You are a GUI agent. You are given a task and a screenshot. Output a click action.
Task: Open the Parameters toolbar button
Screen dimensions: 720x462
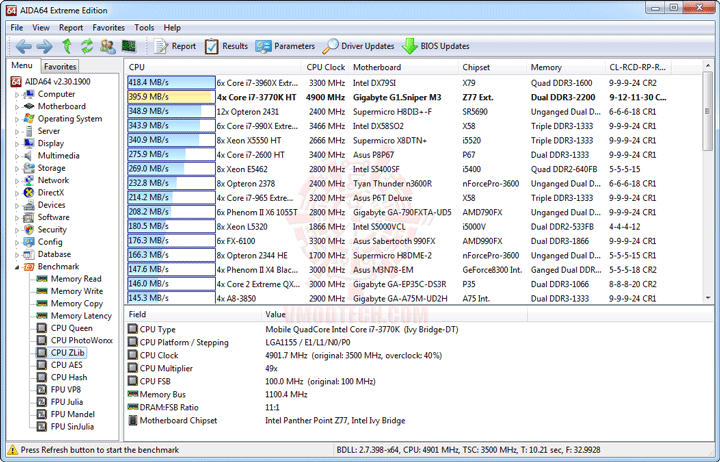tap(285, 46)
